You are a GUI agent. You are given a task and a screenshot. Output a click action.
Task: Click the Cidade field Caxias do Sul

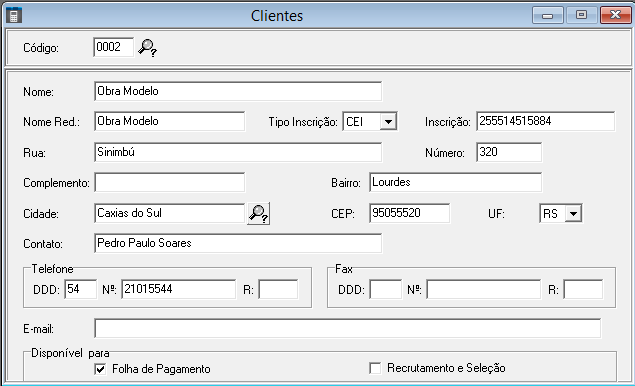170,213
